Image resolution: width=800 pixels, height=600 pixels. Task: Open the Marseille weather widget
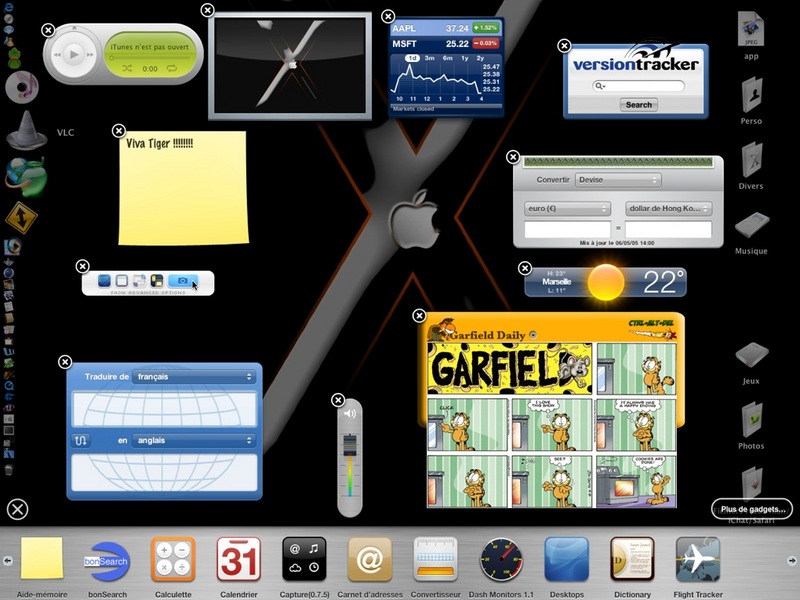(606, 282)
